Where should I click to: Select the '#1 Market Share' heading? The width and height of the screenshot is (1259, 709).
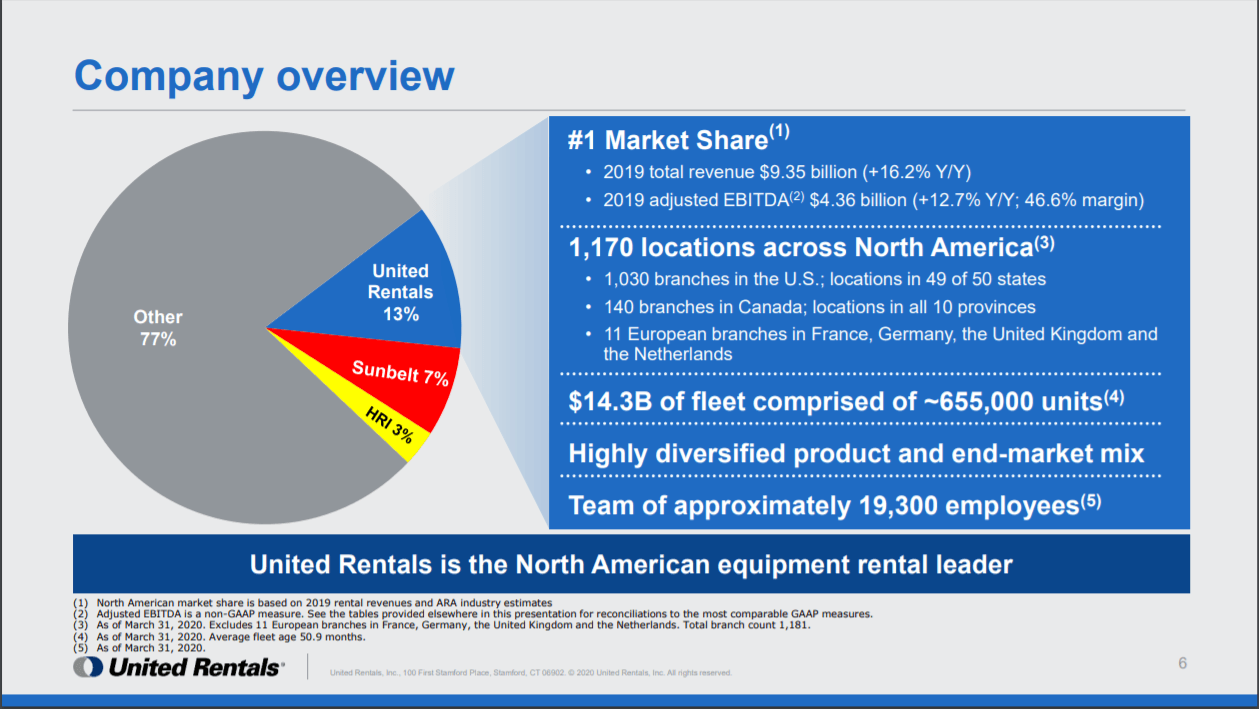coord(679,138)
